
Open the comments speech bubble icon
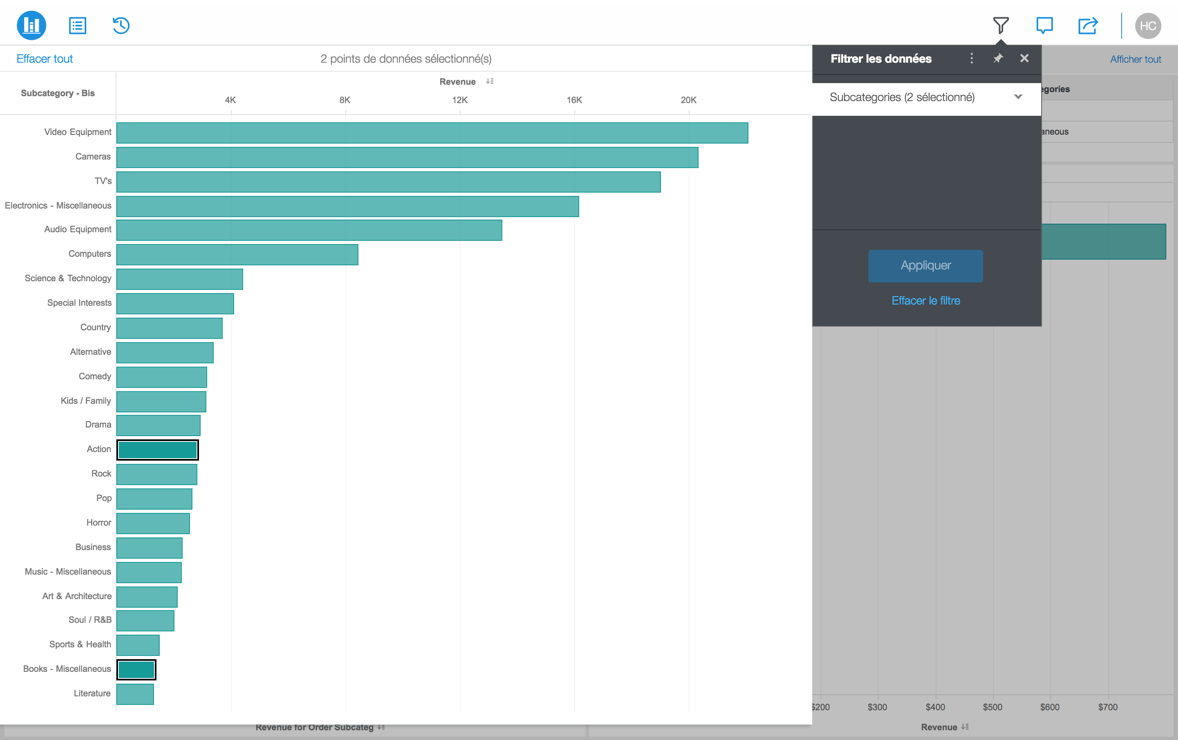(x=1044, y=26)
